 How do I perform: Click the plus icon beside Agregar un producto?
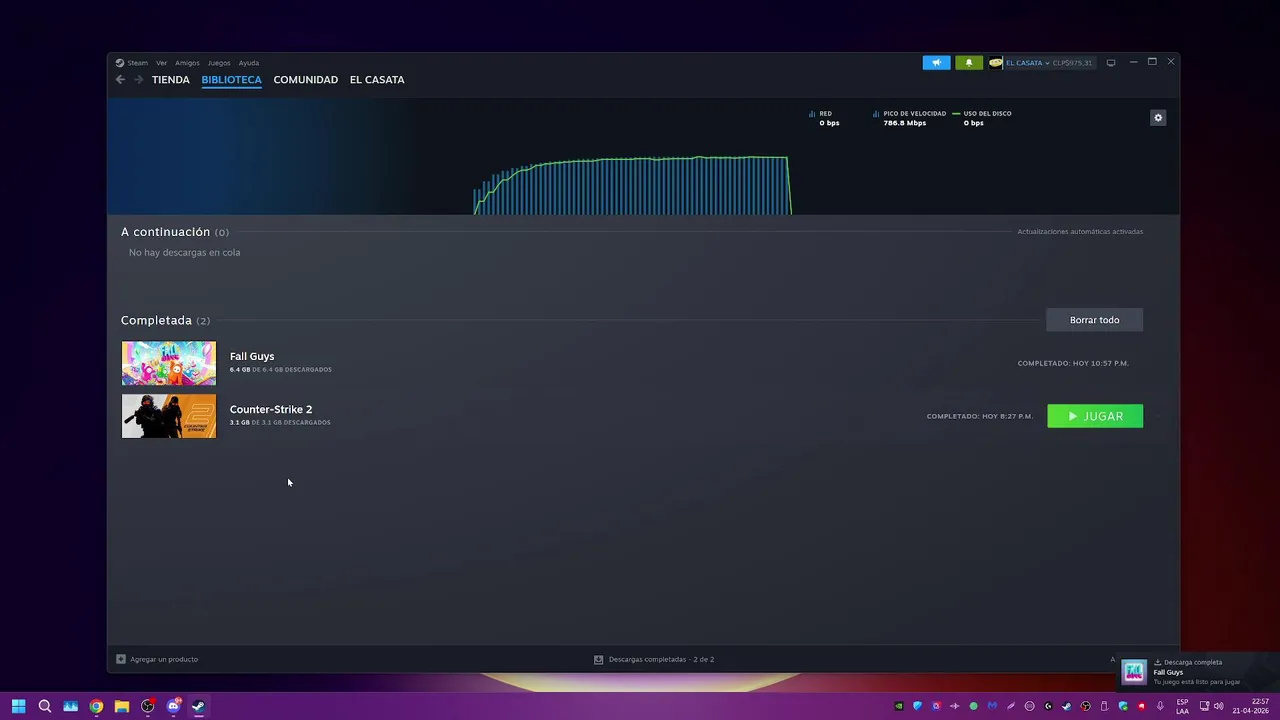point(121,659)
